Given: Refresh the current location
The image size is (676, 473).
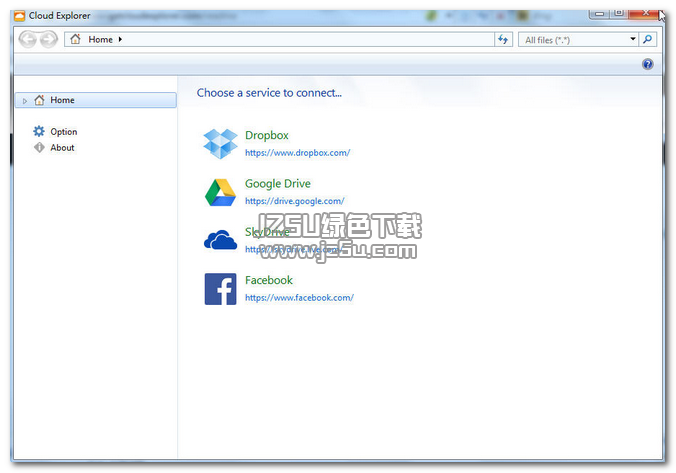Looking at the screenshot, I should 503,40.
